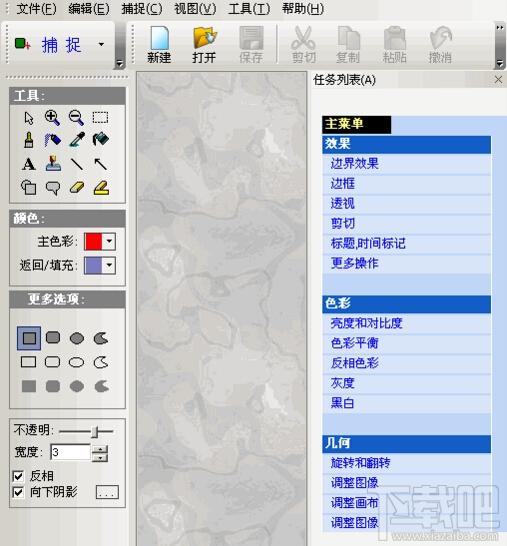This screenshot has height=546, width=507.
Task: Toggle the 向下阴影 checkbox
Action: click(x=18, y=492)
